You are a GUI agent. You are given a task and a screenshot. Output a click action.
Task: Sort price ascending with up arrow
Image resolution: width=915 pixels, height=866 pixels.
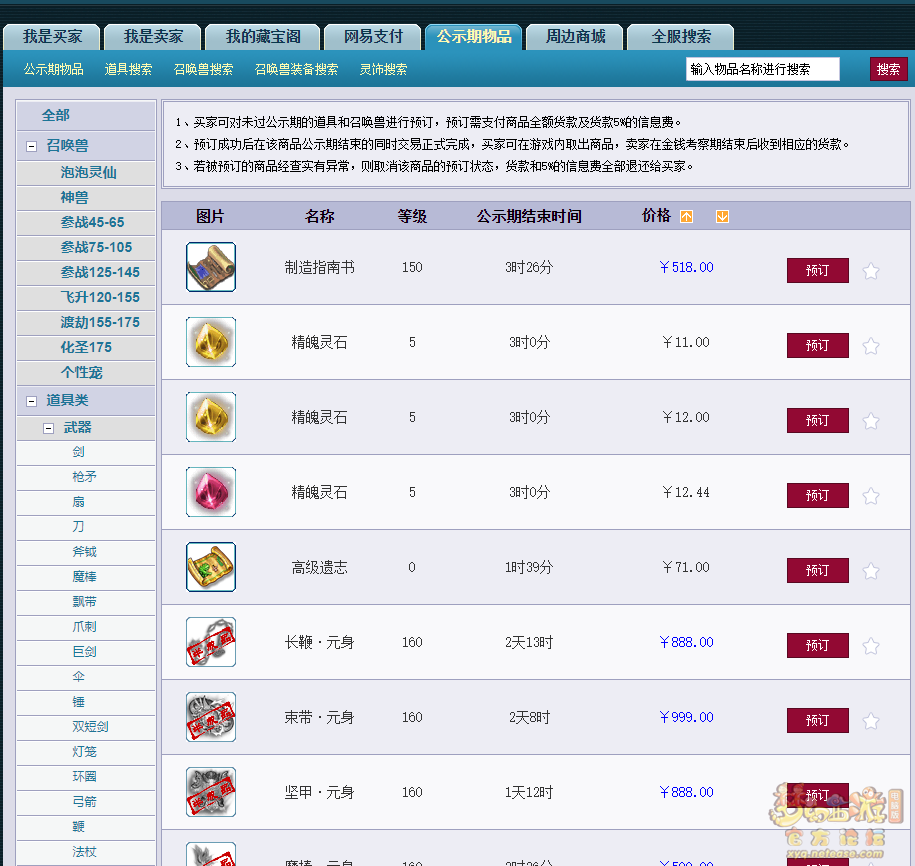point(686,217)
